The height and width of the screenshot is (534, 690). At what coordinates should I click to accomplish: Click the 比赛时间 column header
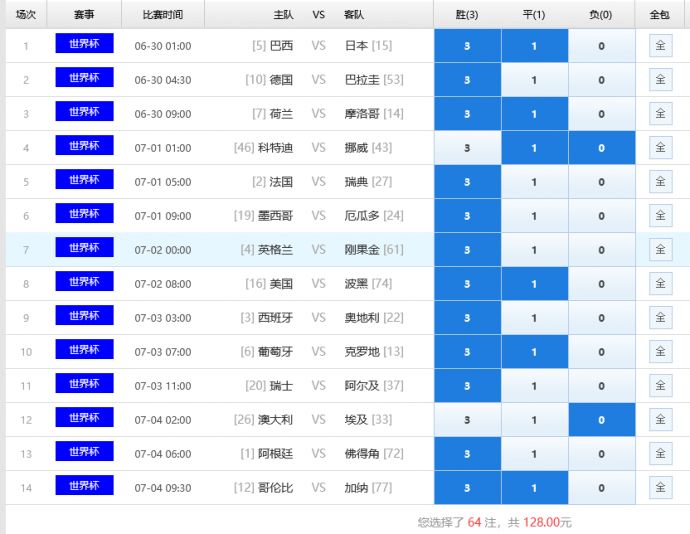[x=163, y=15]
